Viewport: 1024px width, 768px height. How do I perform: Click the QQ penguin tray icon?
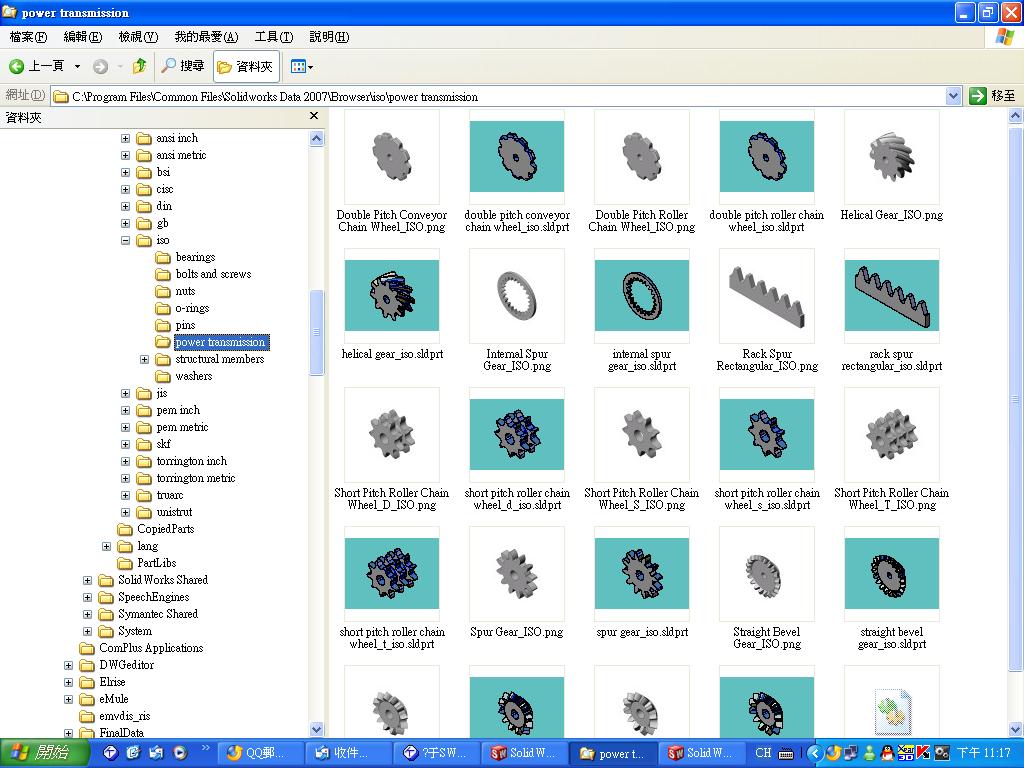point(888,753)
